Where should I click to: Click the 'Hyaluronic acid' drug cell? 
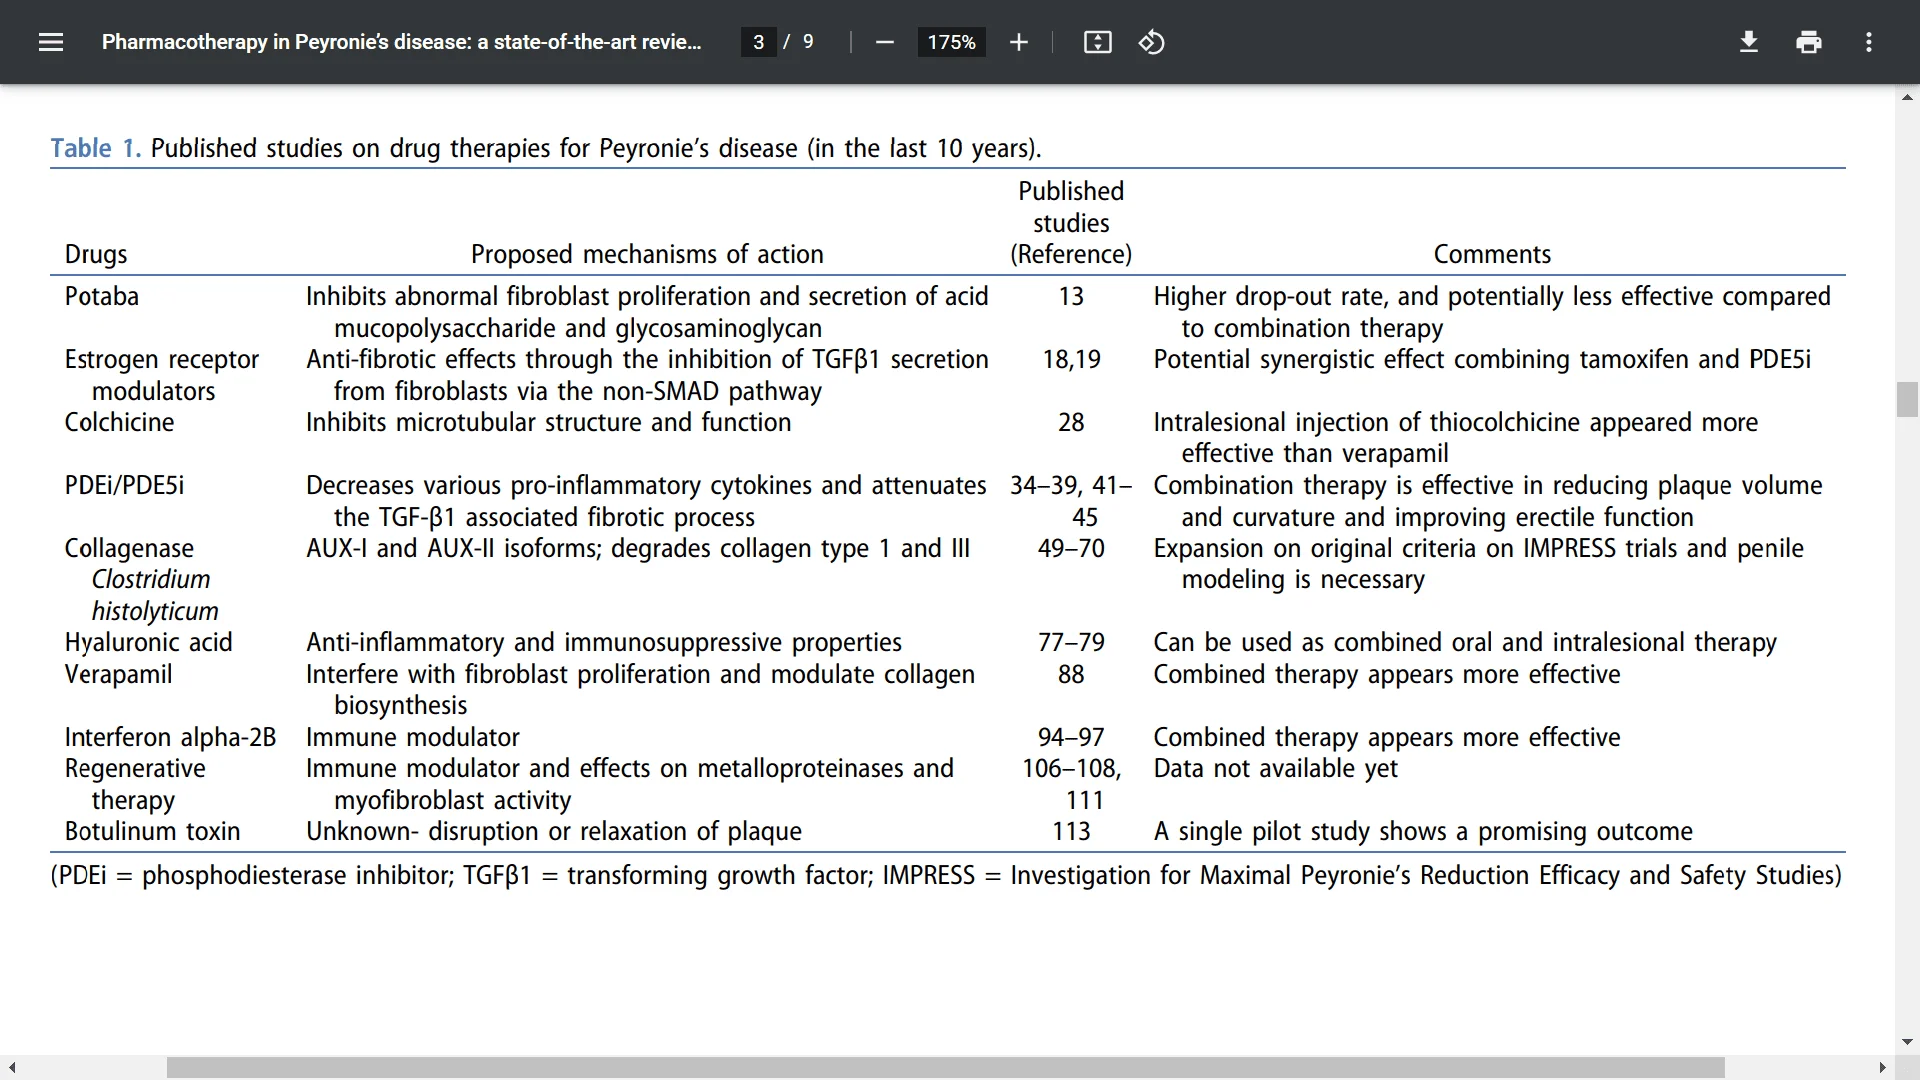point(148,642)
